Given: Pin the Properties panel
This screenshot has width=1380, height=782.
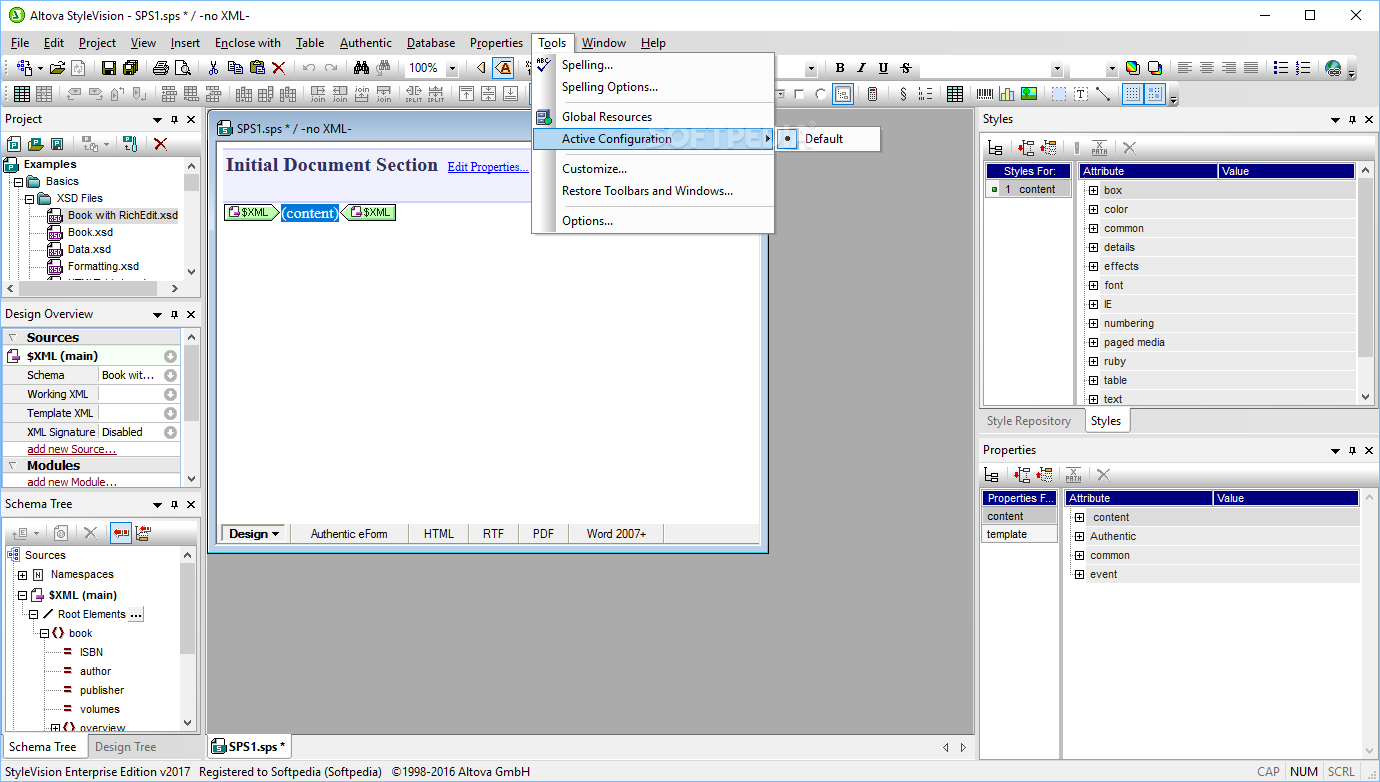Looking at the screenshot, I should coord(1352,450).
